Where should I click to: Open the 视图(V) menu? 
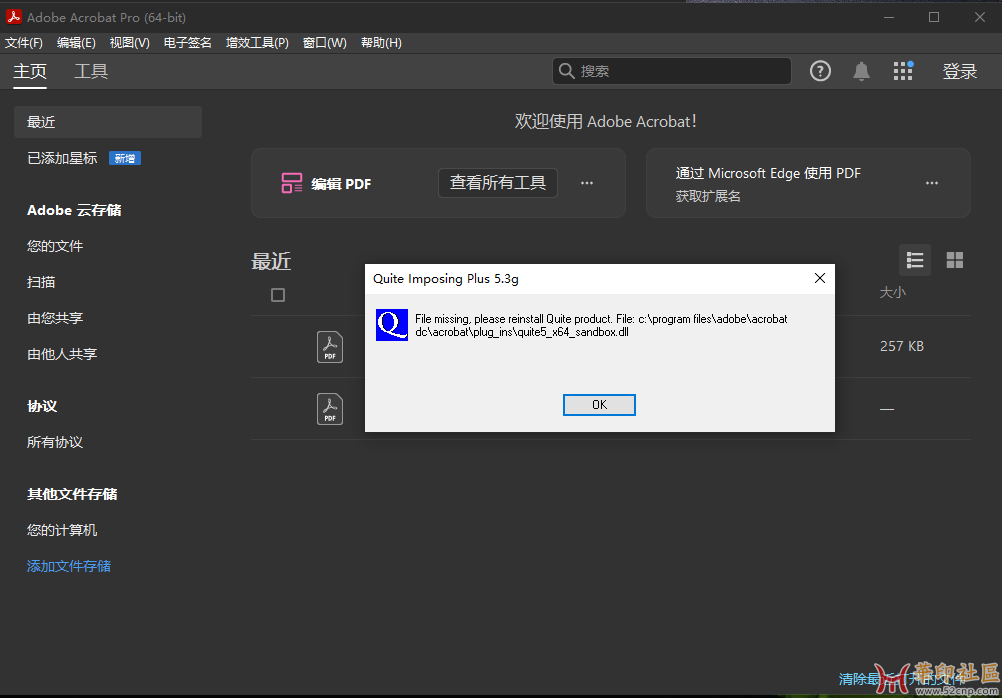130,43
